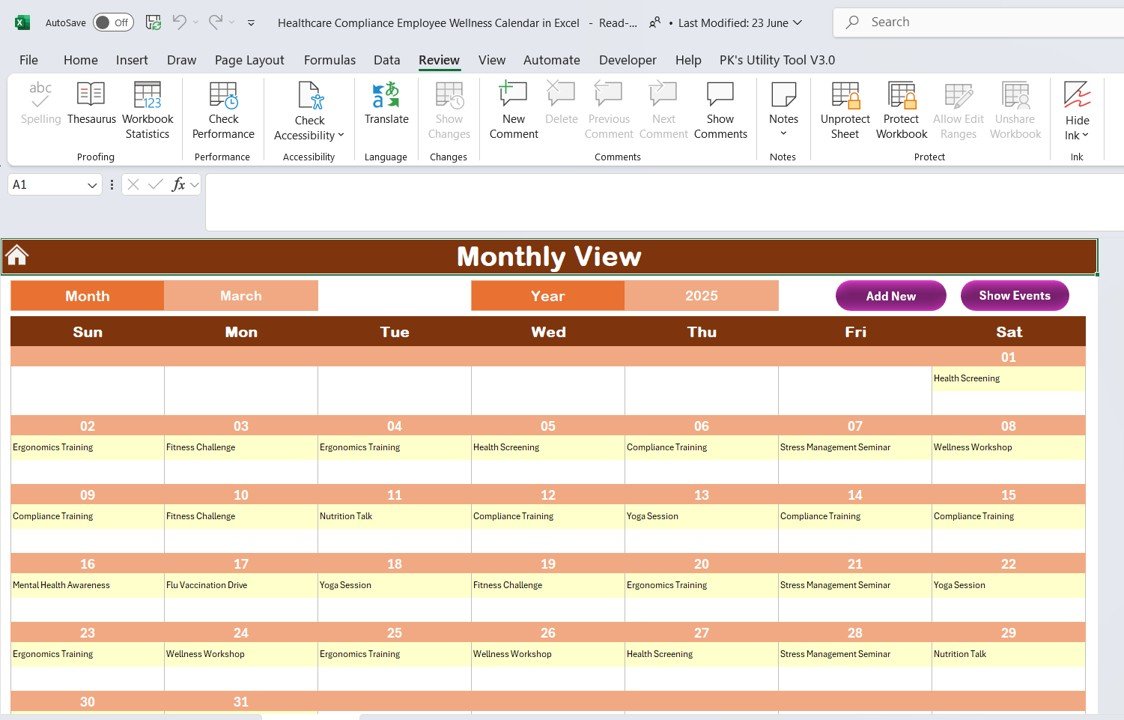Open the Customize Quick Access Toolbar menu
The image size is (1124, 720).
point(251,23)
